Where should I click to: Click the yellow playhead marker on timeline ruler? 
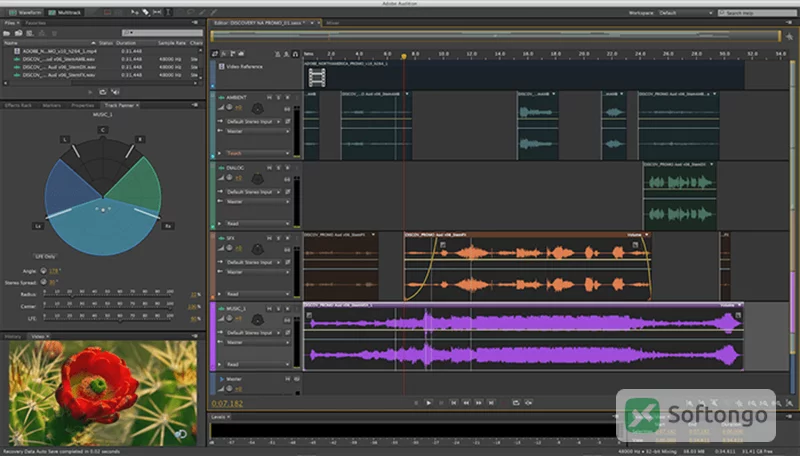pyautogui.click(x=404, y=56)
